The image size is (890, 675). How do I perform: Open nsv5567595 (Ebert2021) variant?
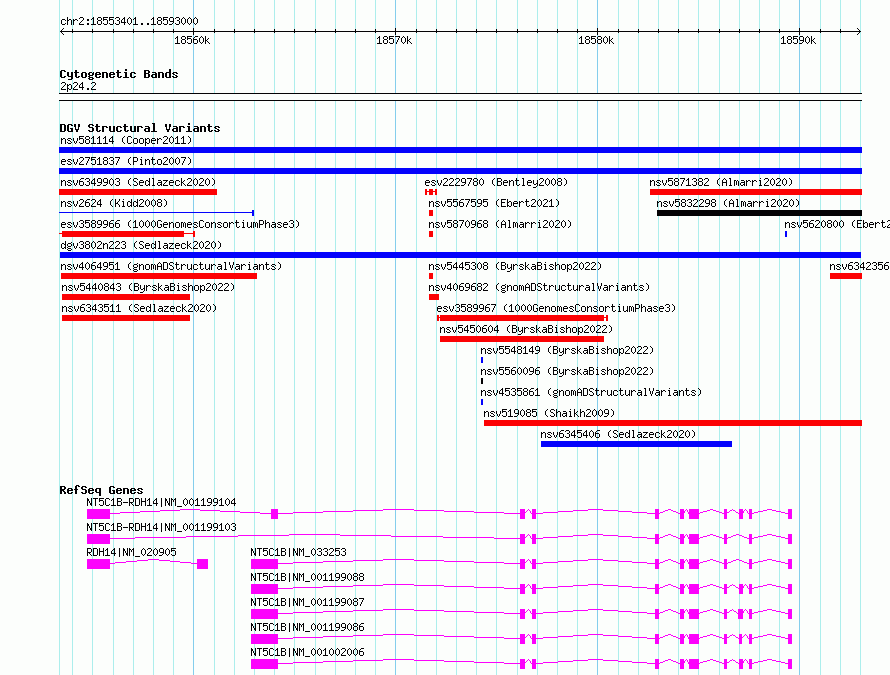494,203
